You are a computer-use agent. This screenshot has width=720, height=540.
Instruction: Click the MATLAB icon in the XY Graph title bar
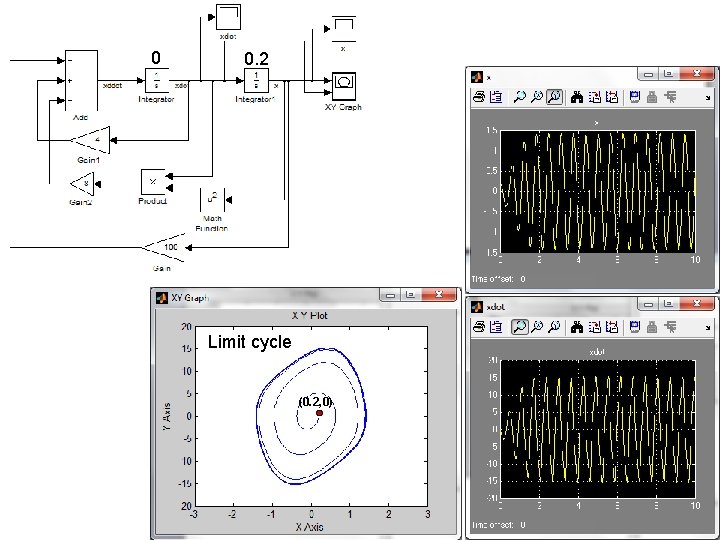(x=162, y=298)
